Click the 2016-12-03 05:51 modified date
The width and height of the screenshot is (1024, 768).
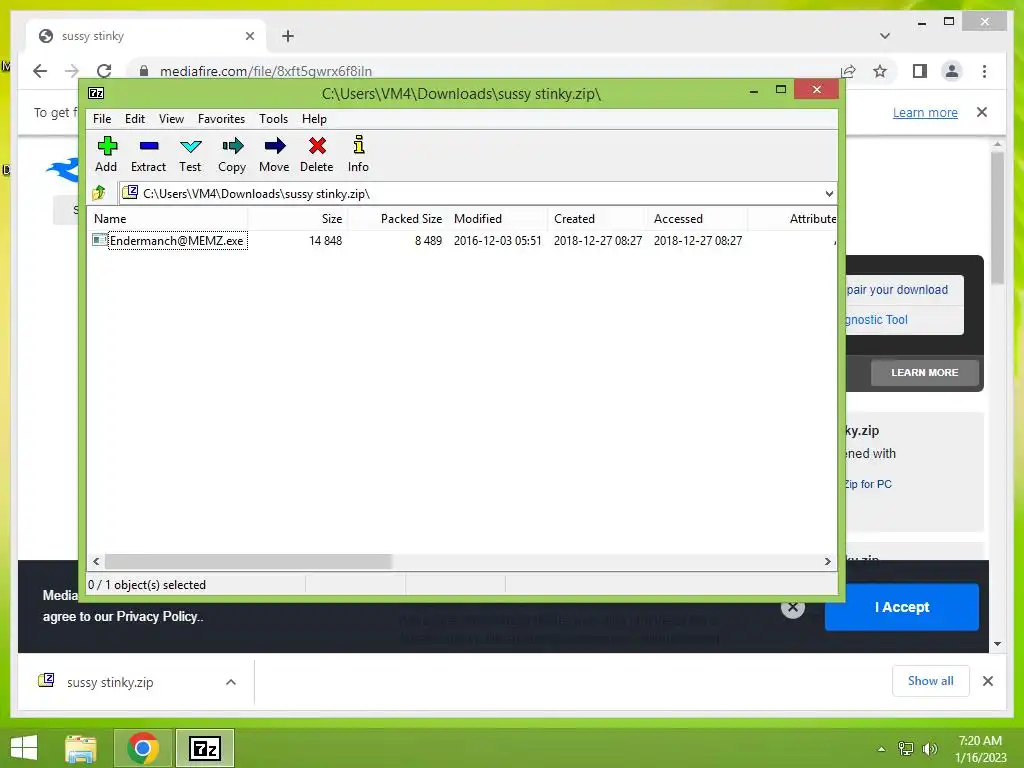pos(498,241)
